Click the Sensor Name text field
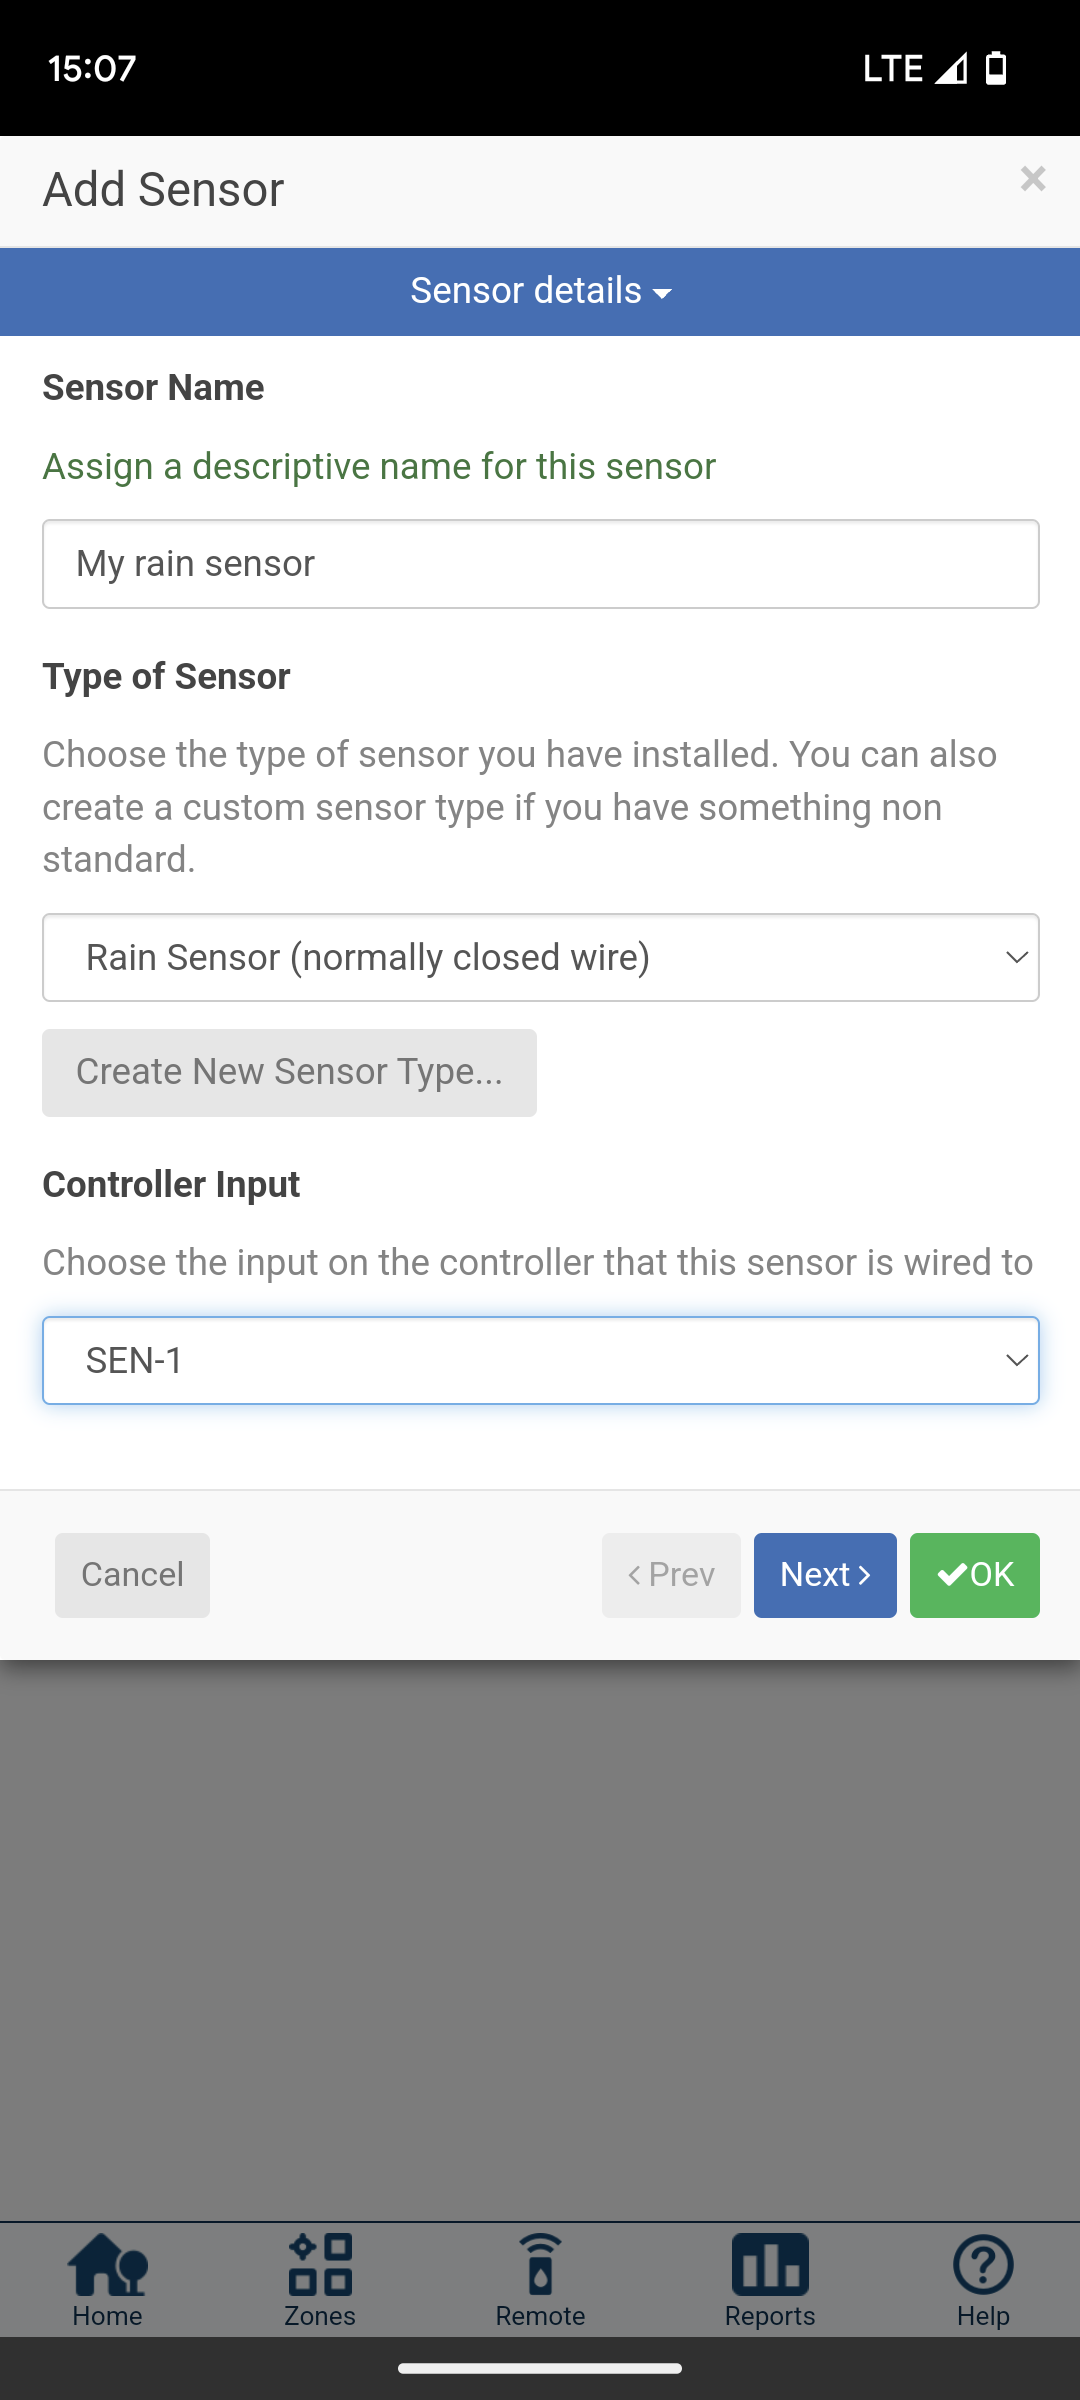The image size is (1080, 2400). 540,564
